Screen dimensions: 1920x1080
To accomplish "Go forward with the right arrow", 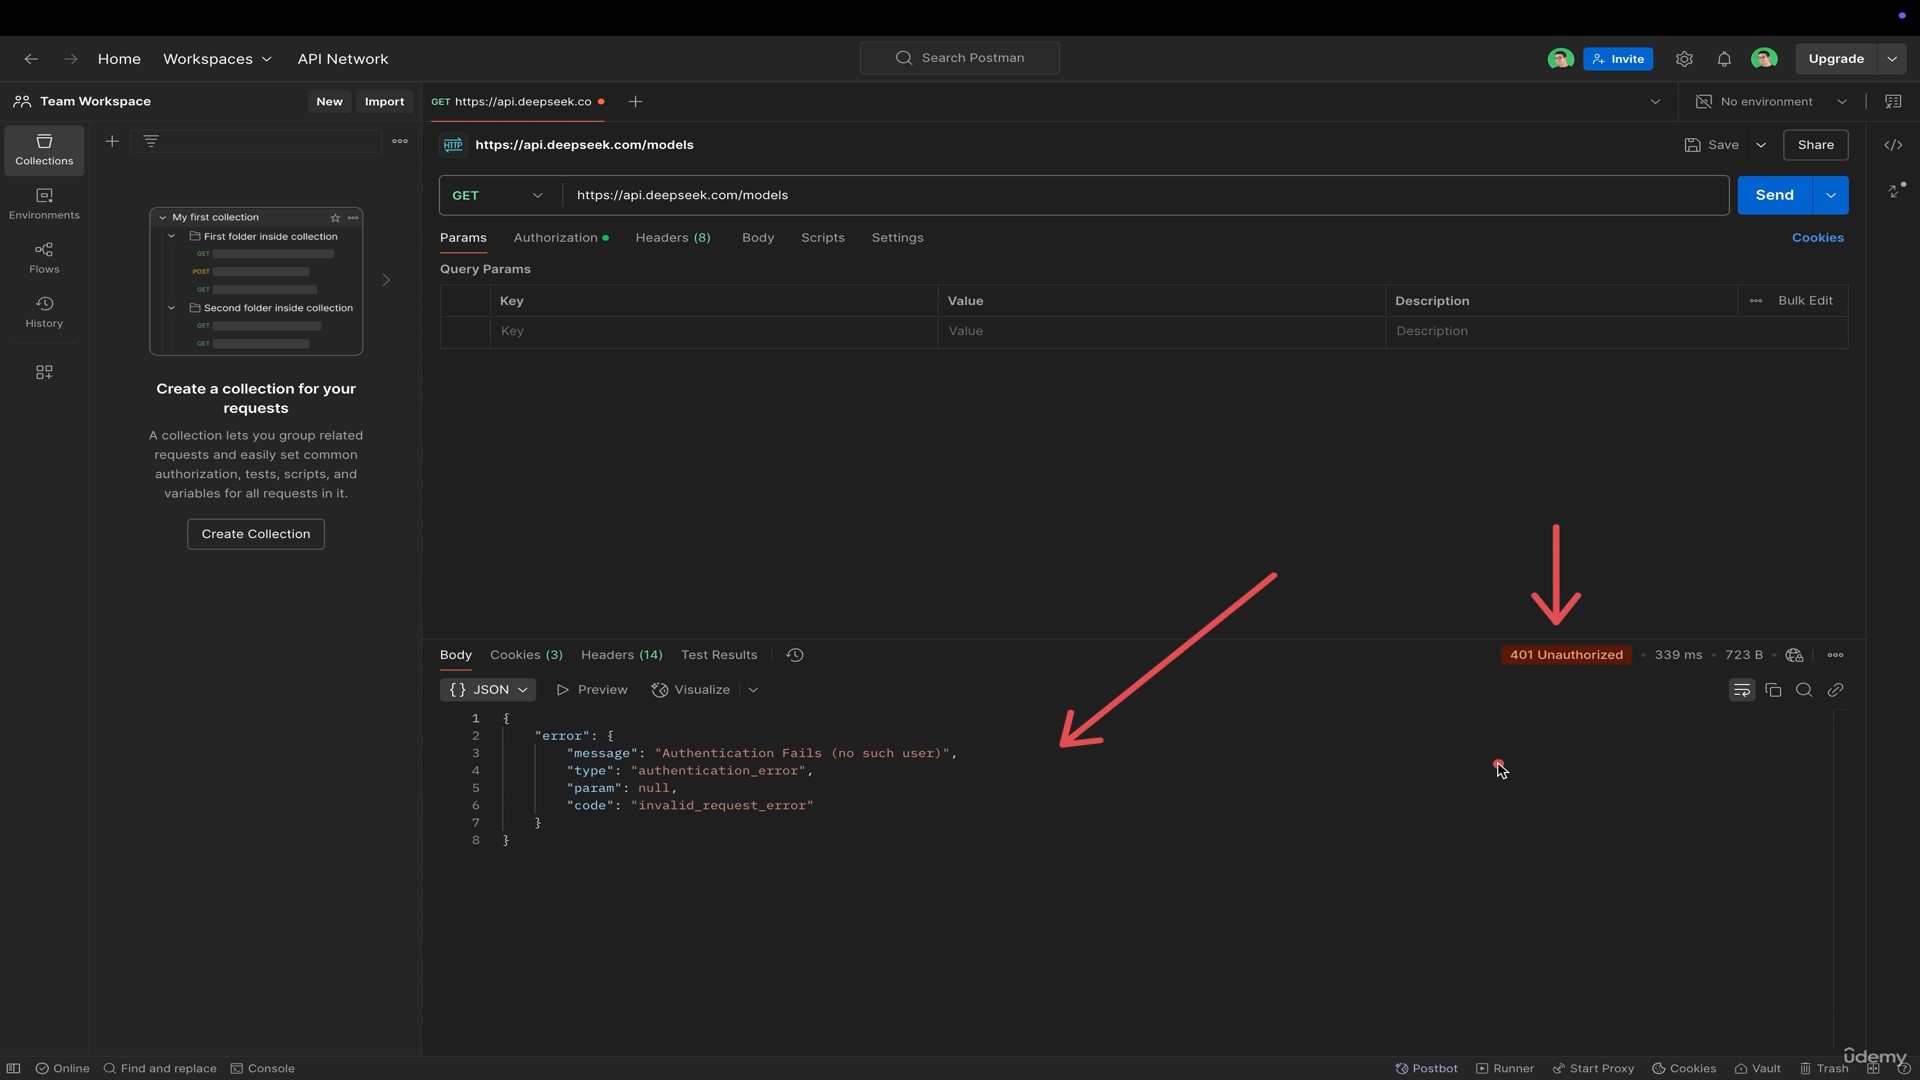I will (71, 59).
